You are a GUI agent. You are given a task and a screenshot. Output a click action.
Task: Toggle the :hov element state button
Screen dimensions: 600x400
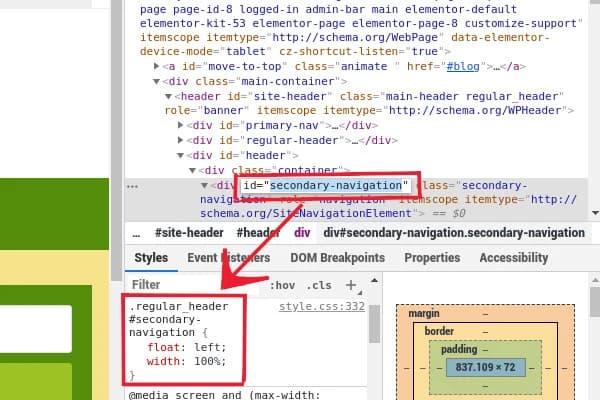tap(282, 285)
